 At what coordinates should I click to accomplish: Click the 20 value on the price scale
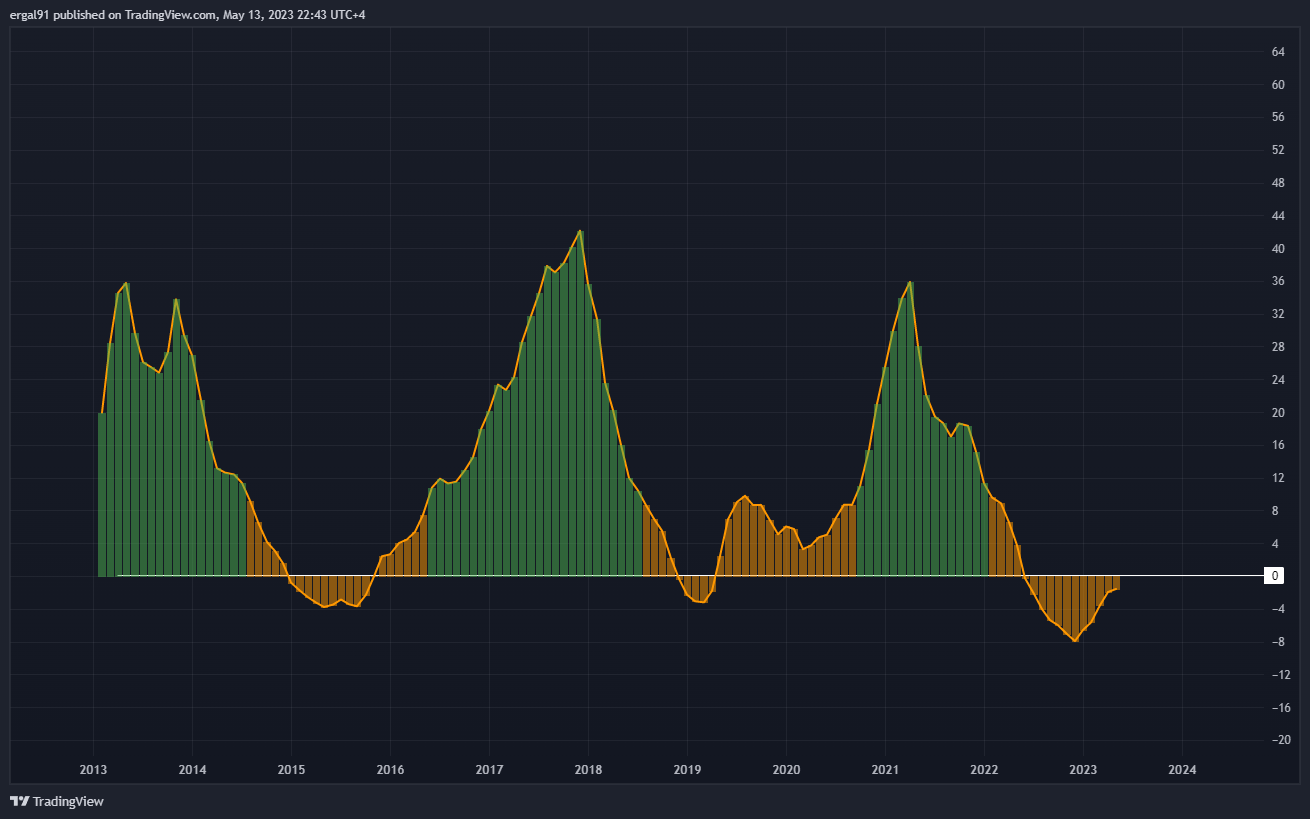pyautogui.click(x=1278, y=412)
